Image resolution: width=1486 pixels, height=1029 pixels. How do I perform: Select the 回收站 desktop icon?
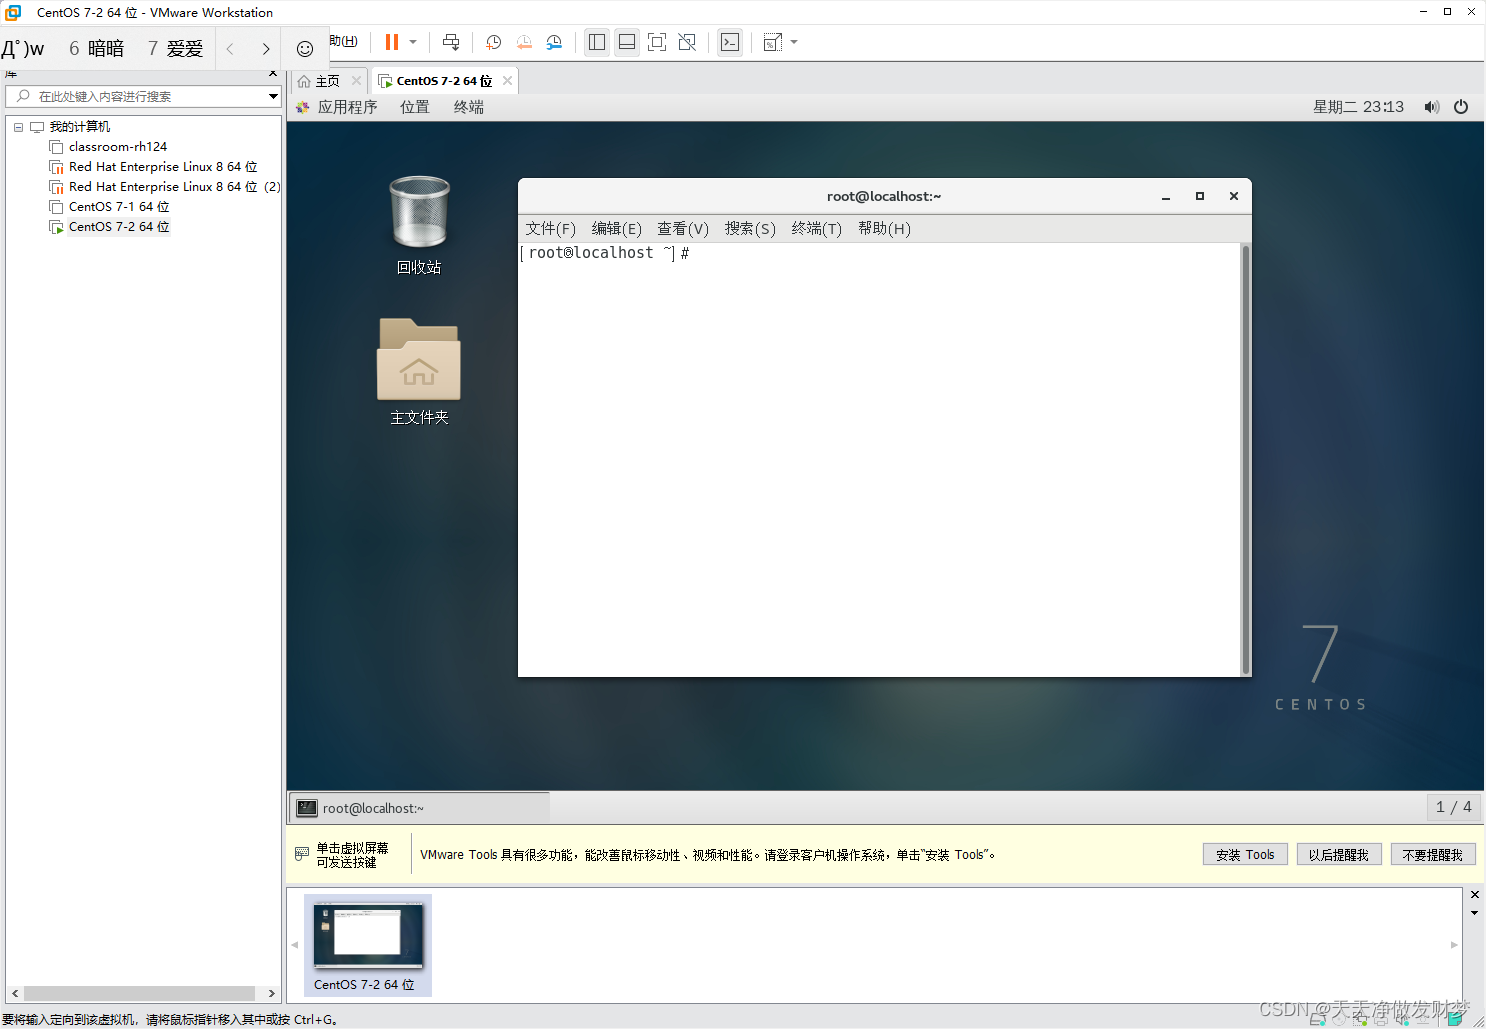419,225
